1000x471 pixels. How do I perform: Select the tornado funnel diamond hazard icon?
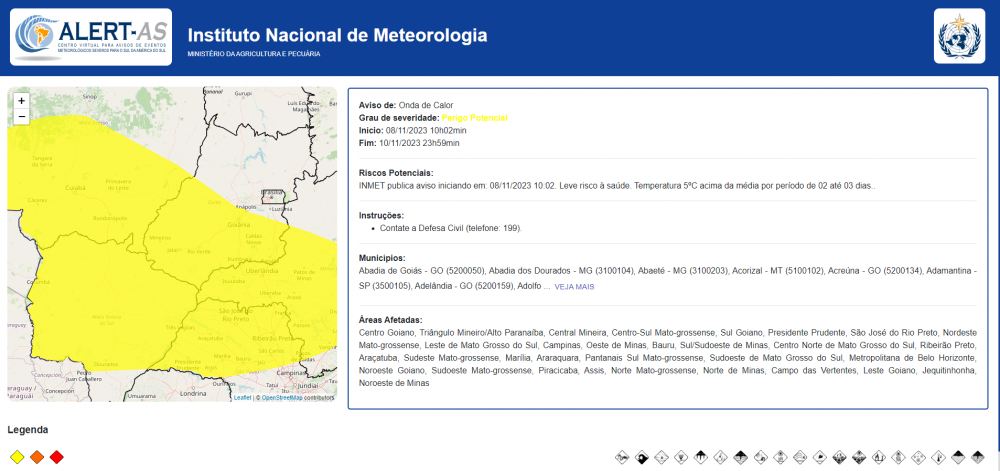click(681, 457)
